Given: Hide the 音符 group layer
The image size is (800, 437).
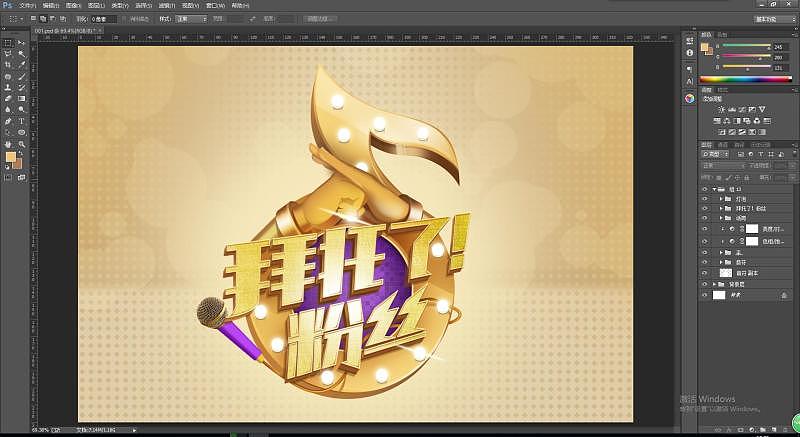Looking at the screenshot, I should [705, 262].
